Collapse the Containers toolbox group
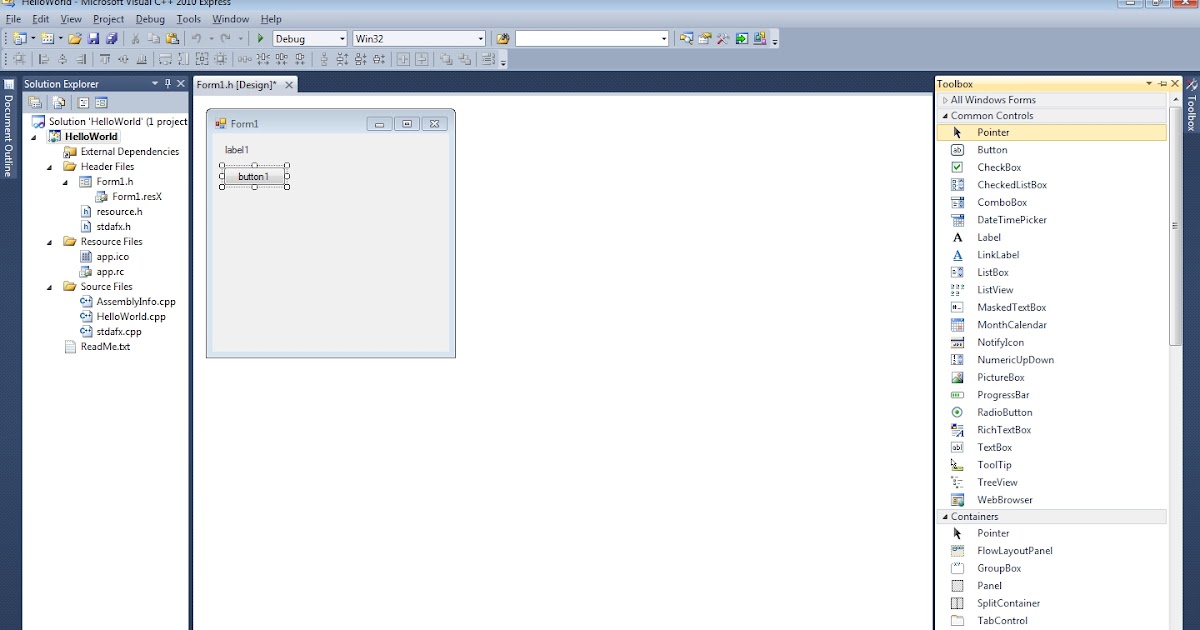The width and height of the screenshot is (1200, 630). pos(944,517)
